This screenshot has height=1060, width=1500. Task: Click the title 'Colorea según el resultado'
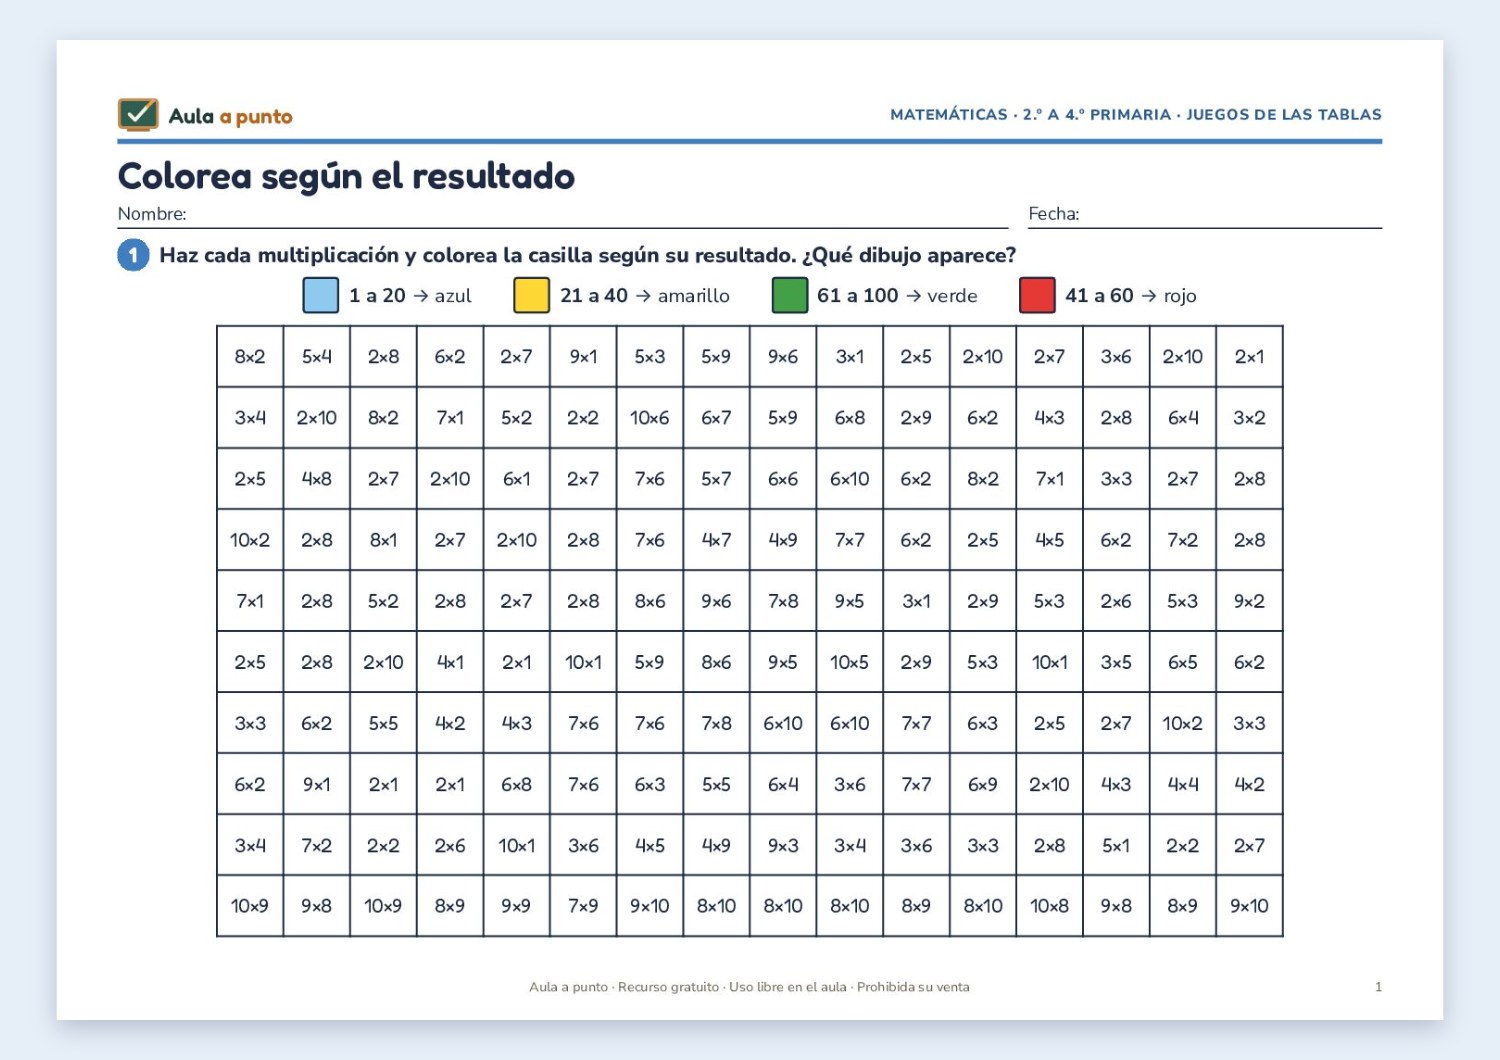[346, 176]
